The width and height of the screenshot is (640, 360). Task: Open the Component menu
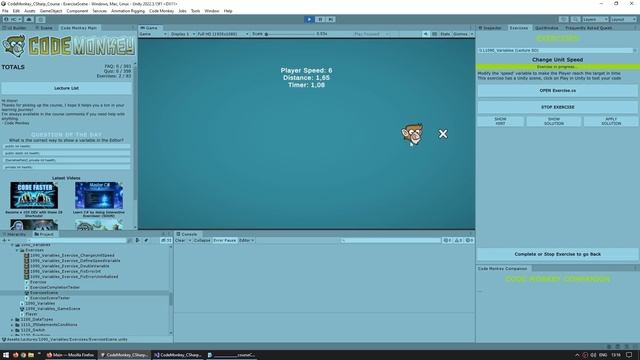click(x=77, y=11)
